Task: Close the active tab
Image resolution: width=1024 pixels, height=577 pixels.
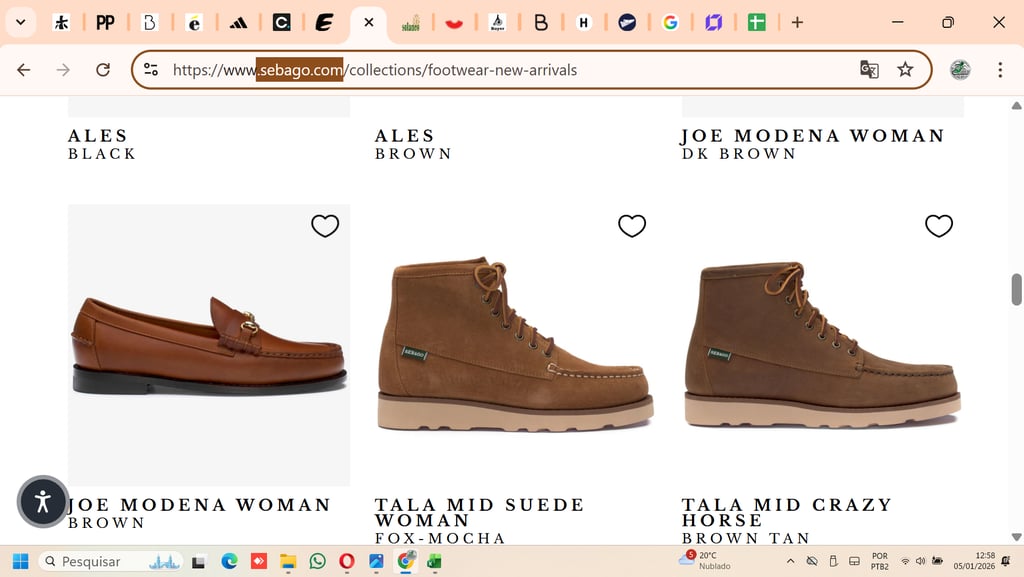Action: pos(369,23)
